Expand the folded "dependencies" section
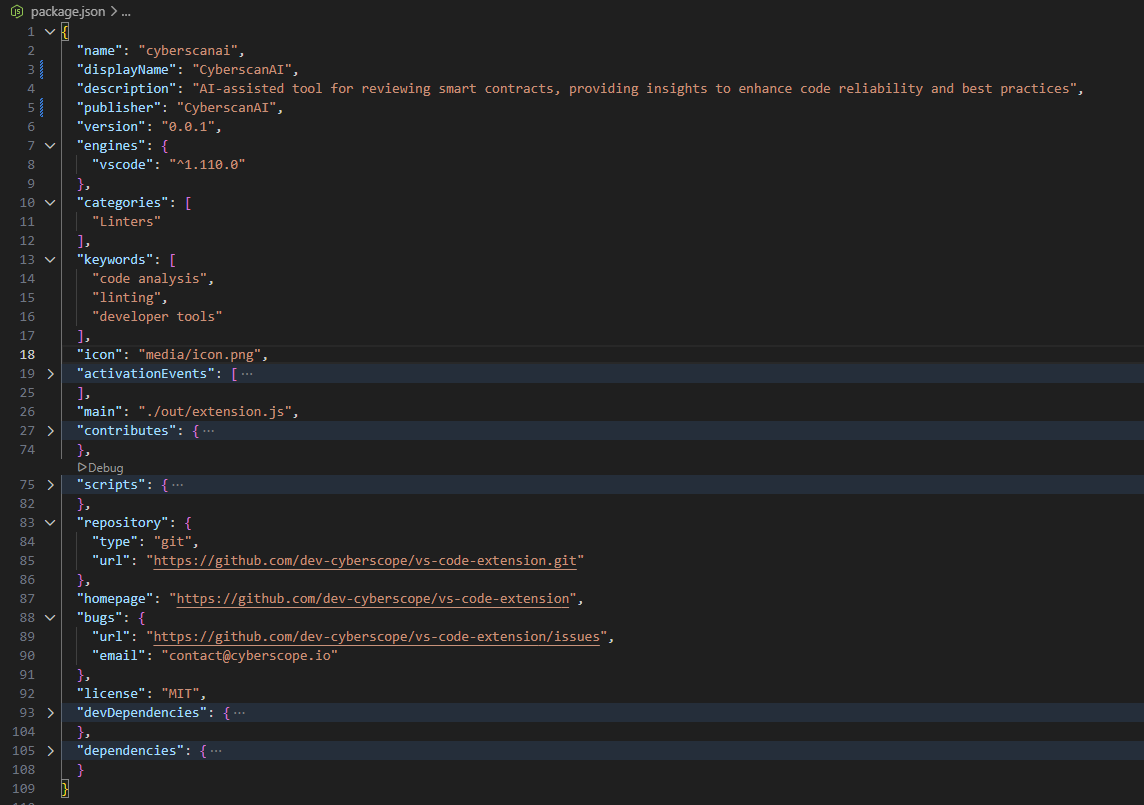Image resolution: width=1144 pixels, height=805 pixels. pos(50,750)
